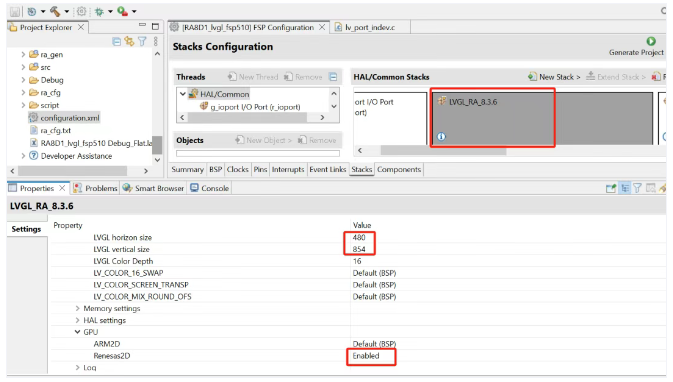Click the LVGL horizon size value field

point(359,237)
